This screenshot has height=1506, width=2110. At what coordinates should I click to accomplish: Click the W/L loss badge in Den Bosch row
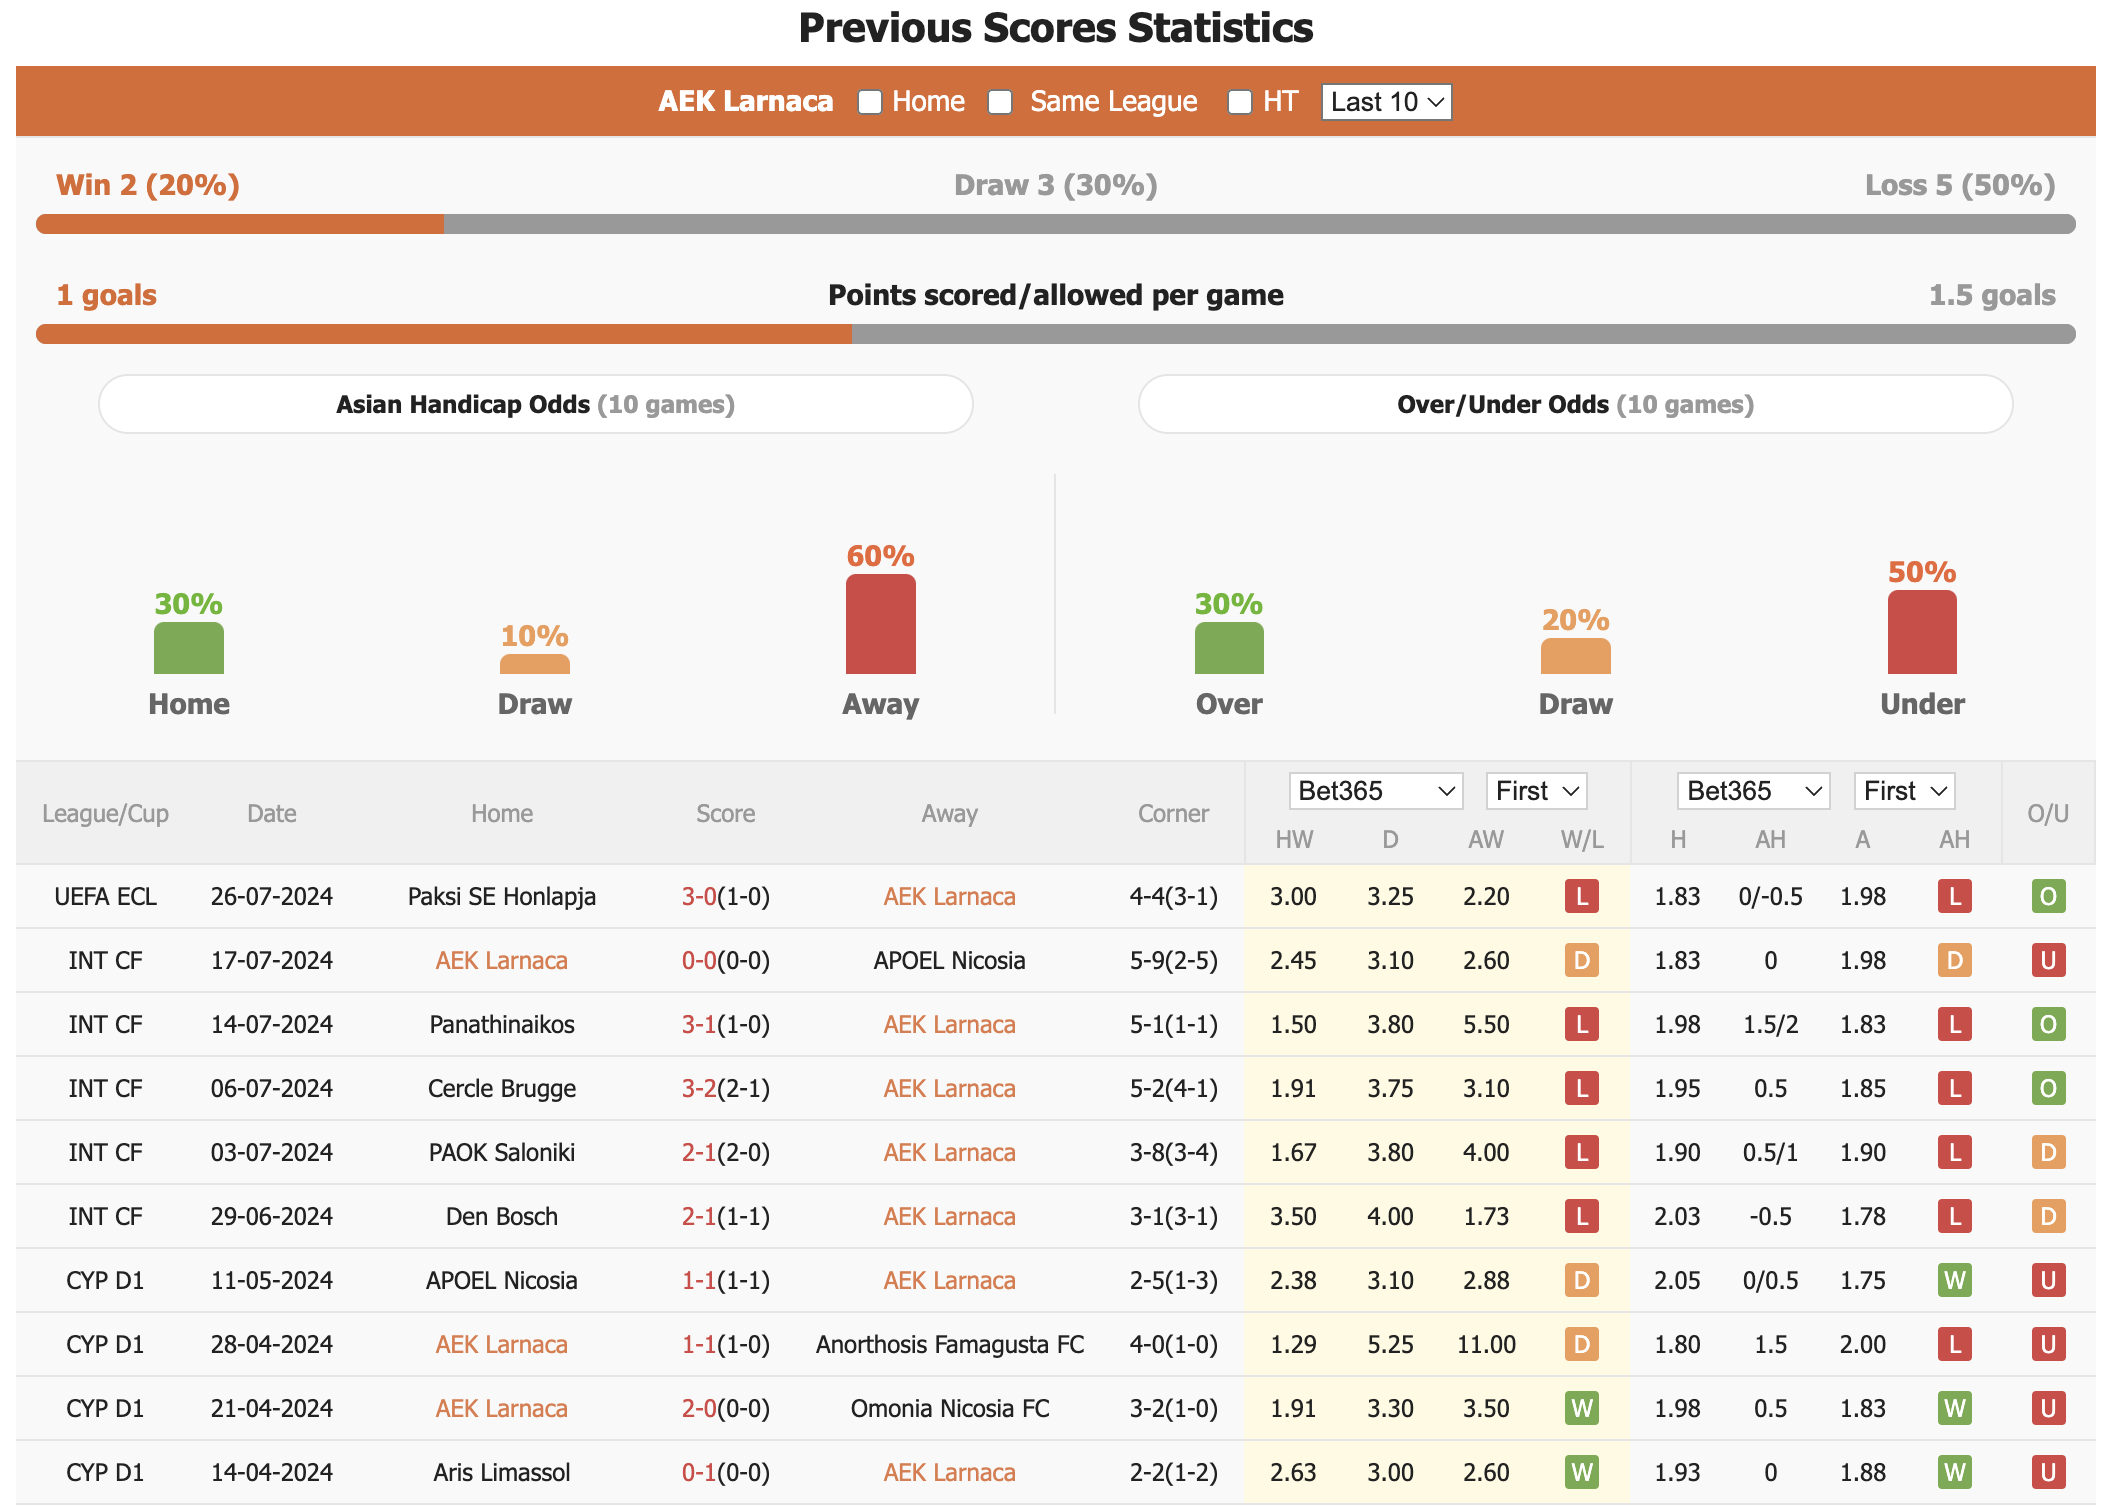point(1582,1216)
